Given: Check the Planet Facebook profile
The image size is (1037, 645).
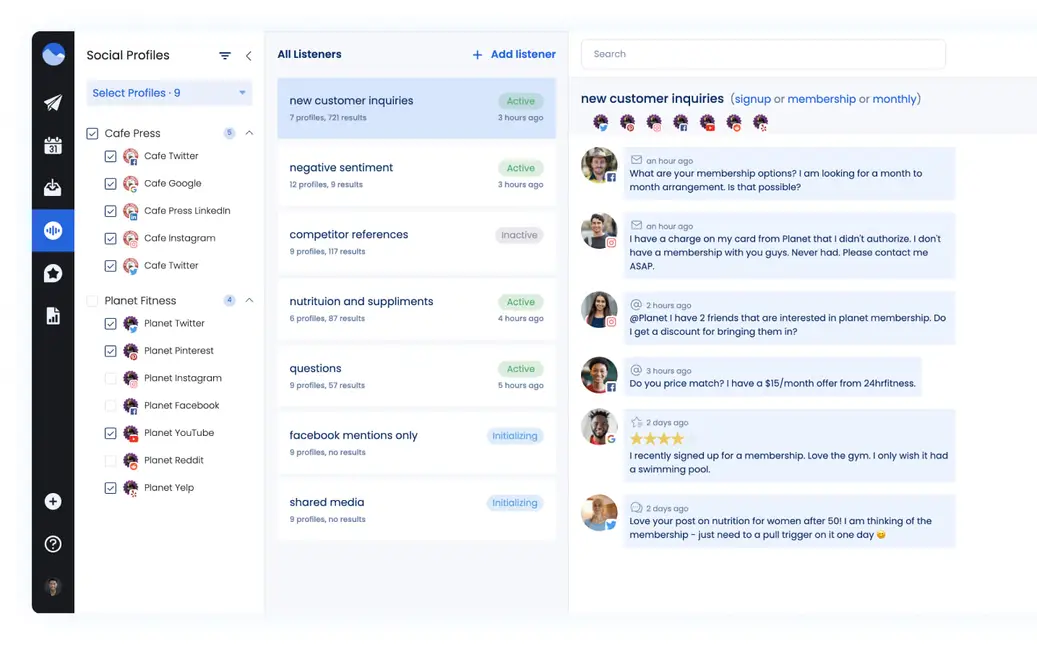Looking at the screenshot, I should [112, 405].
